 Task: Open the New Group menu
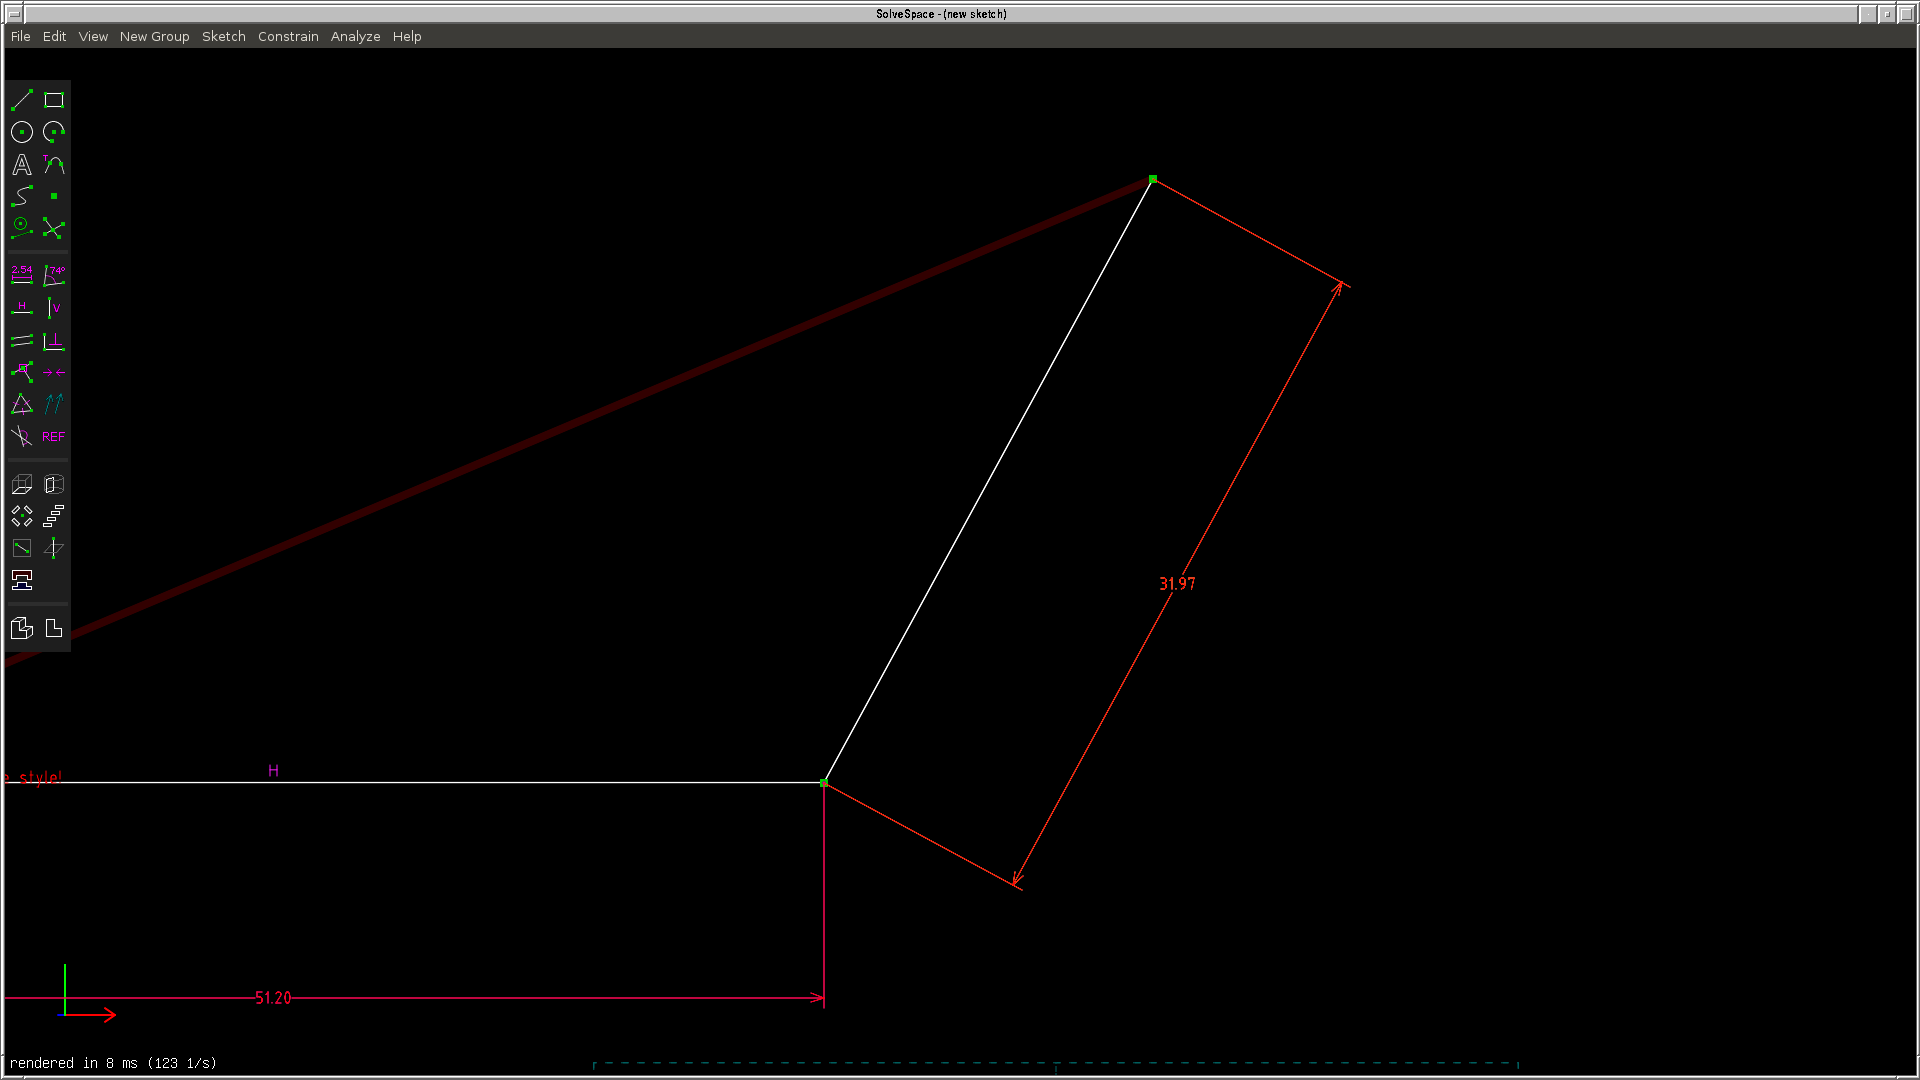(154, 36)
